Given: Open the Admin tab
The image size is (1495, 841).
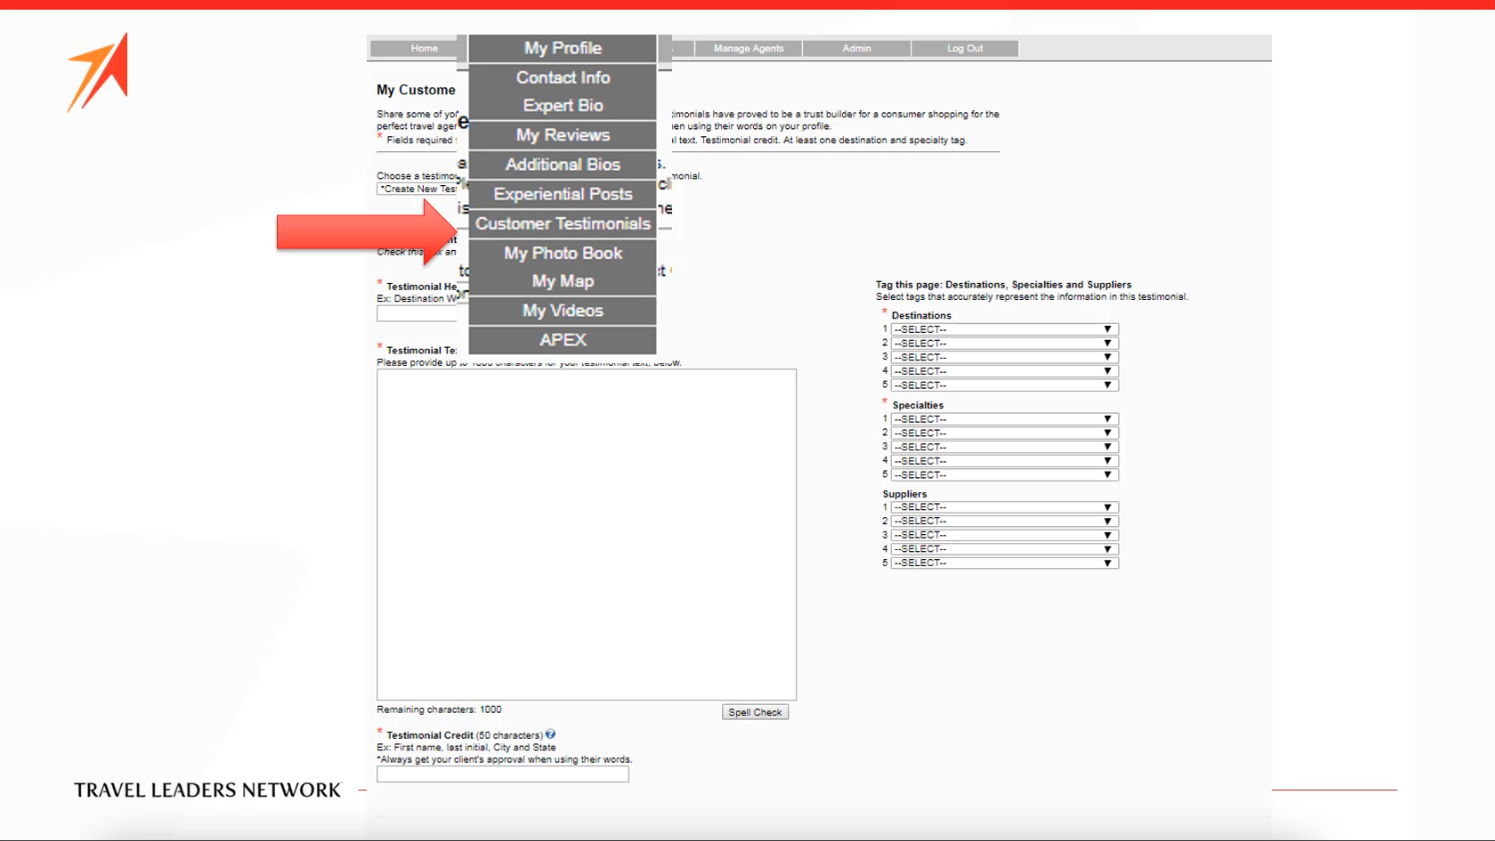Looking at the screenshot, I should [x=856, y=48].
